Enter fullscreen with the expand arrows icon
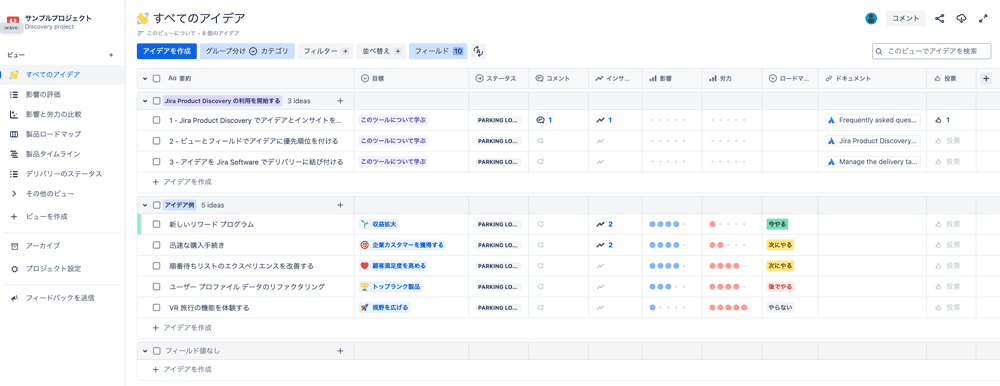This screenshot has height=386, width=1000. coord(983,19)
